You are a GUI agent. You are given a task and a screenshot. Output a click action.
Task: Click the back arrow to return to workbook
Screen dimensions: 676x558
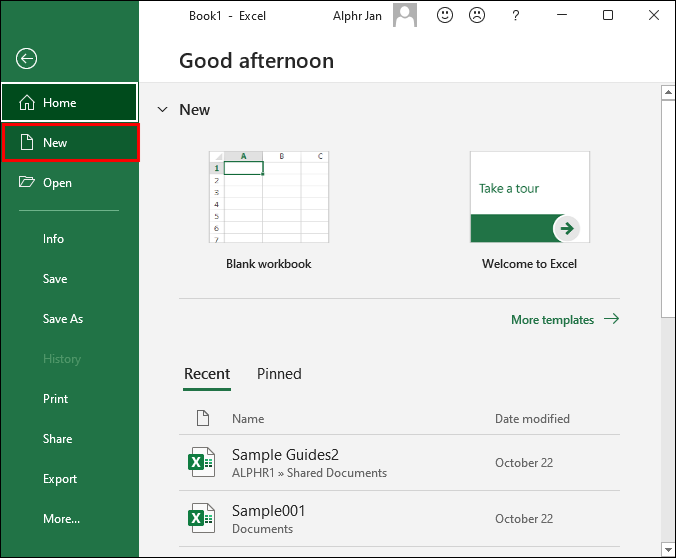[x=27, y=59]
